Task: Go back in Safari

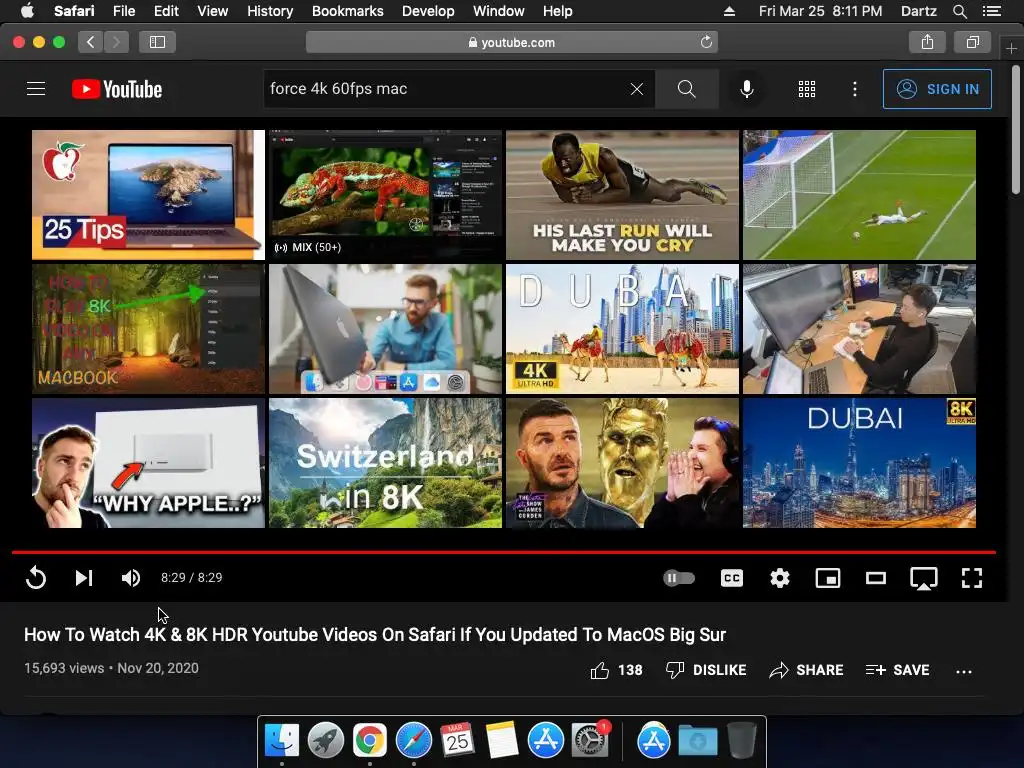Action: point(91,42)
